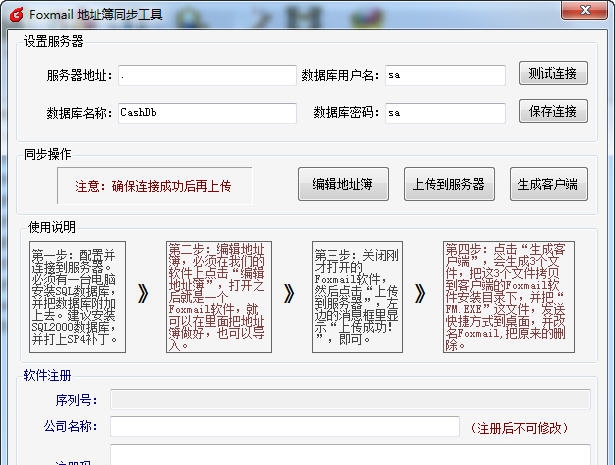Open the address book via 编辑地址簿
The image size is (615, 465).
point(343,184)
